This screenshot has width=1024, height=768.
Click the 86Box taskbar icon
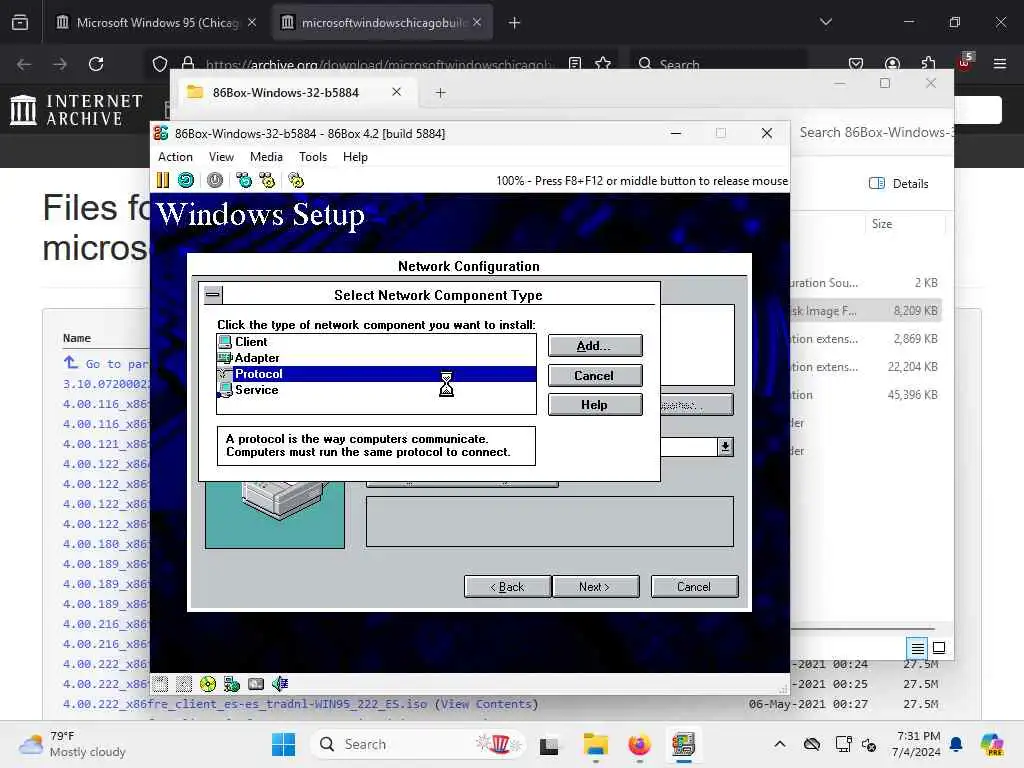pyautogui.click(x=684, y=744)
